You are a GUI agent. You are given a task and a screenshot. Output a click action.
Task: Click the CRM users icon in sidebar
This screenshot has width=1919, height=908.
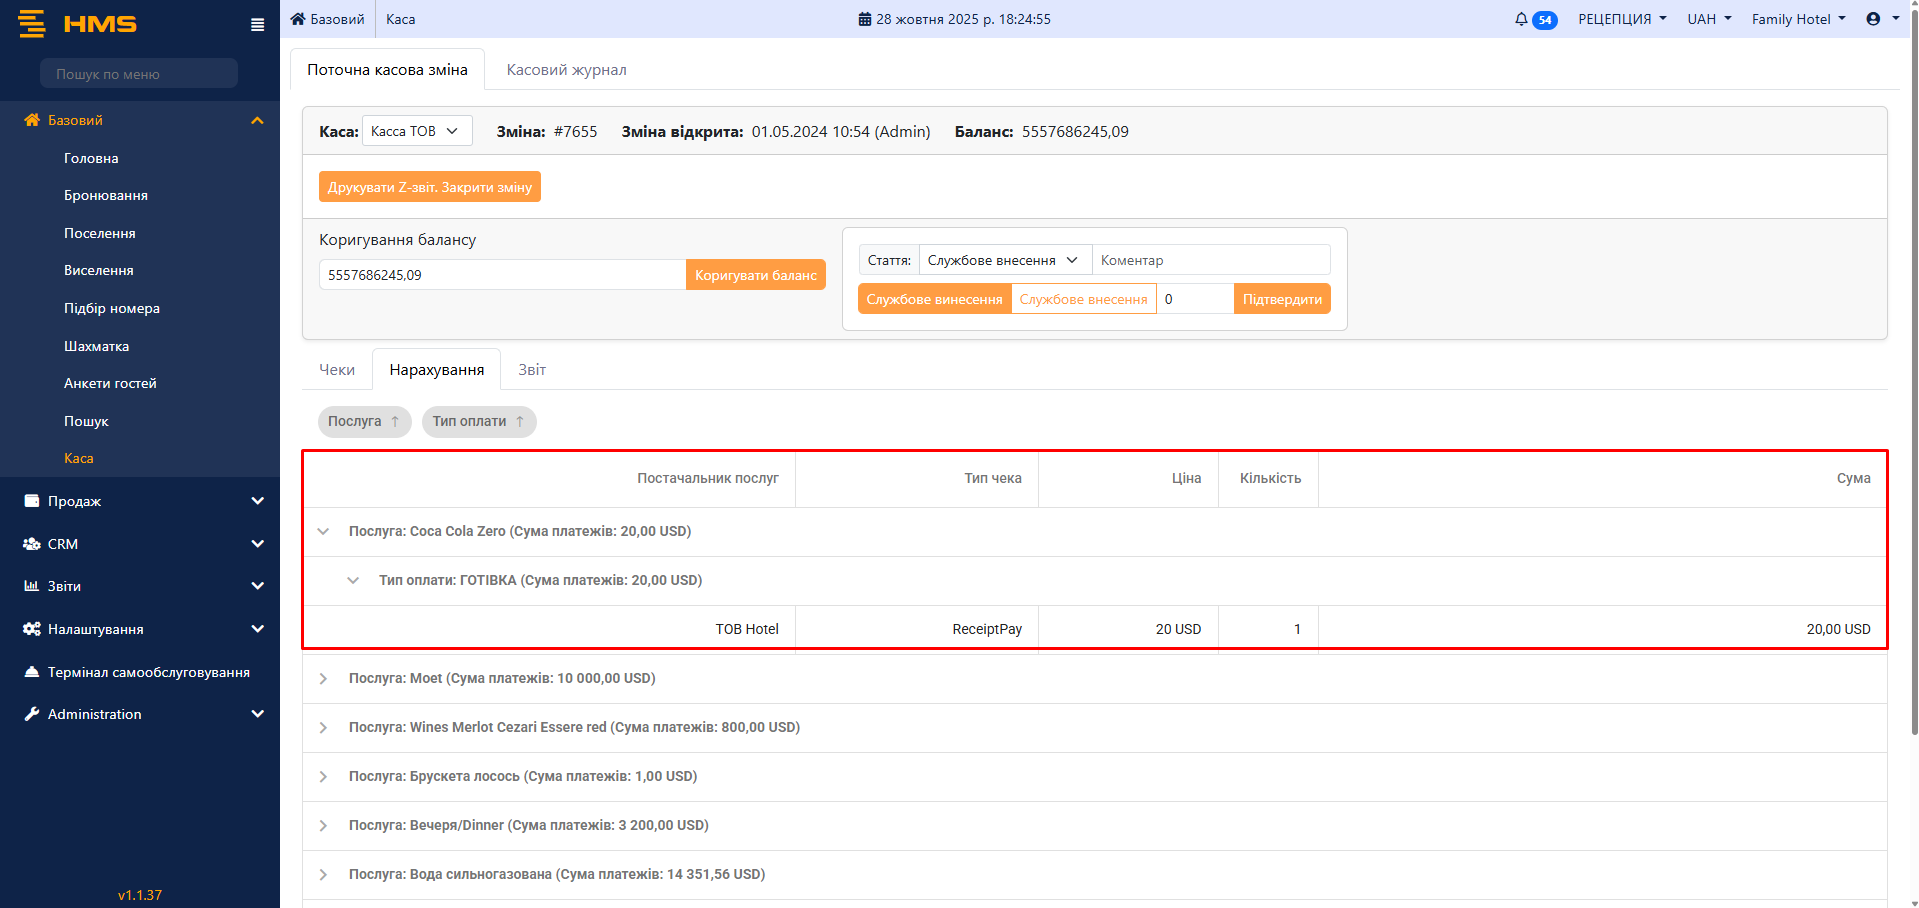pyautogui.click(x=32, y=544)
